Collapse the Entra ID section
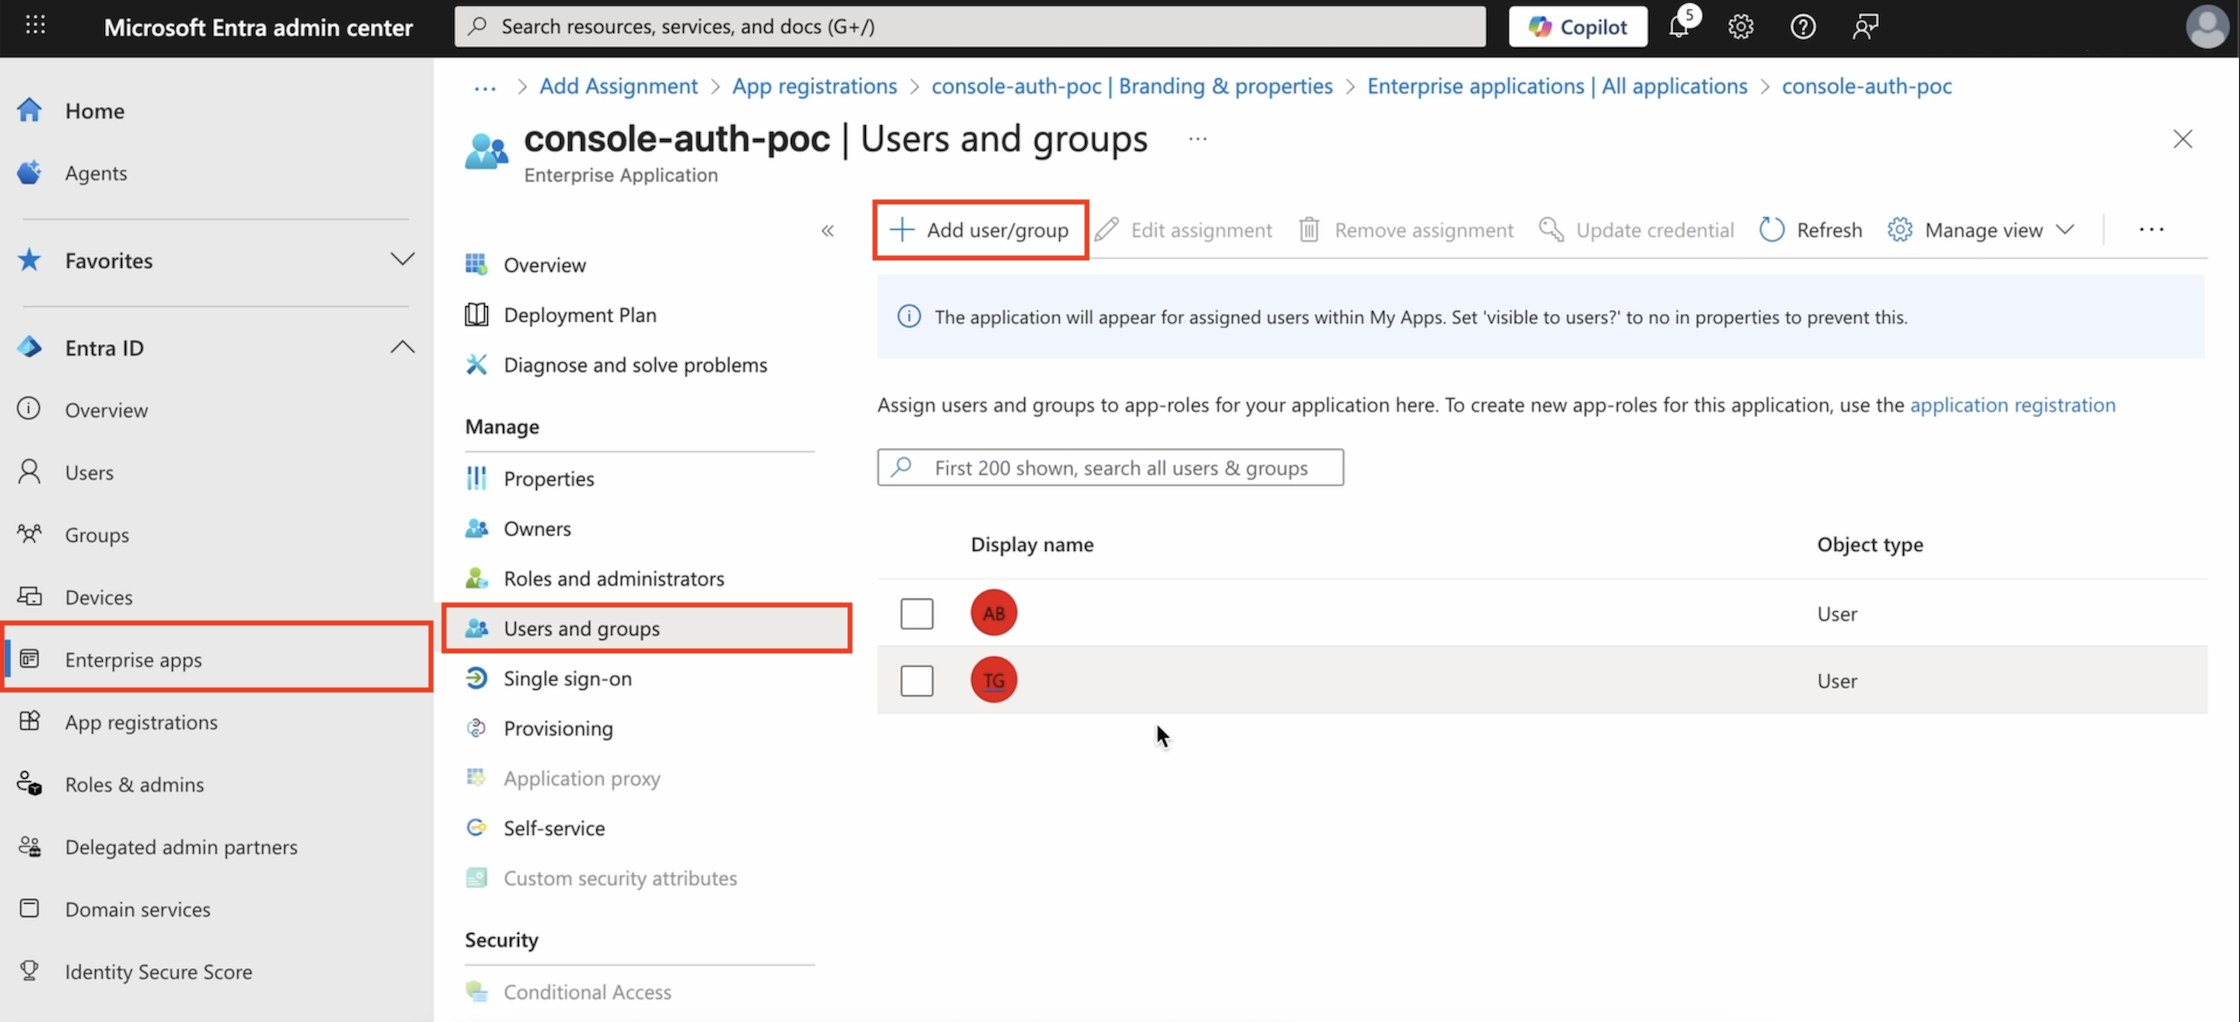 401,347
